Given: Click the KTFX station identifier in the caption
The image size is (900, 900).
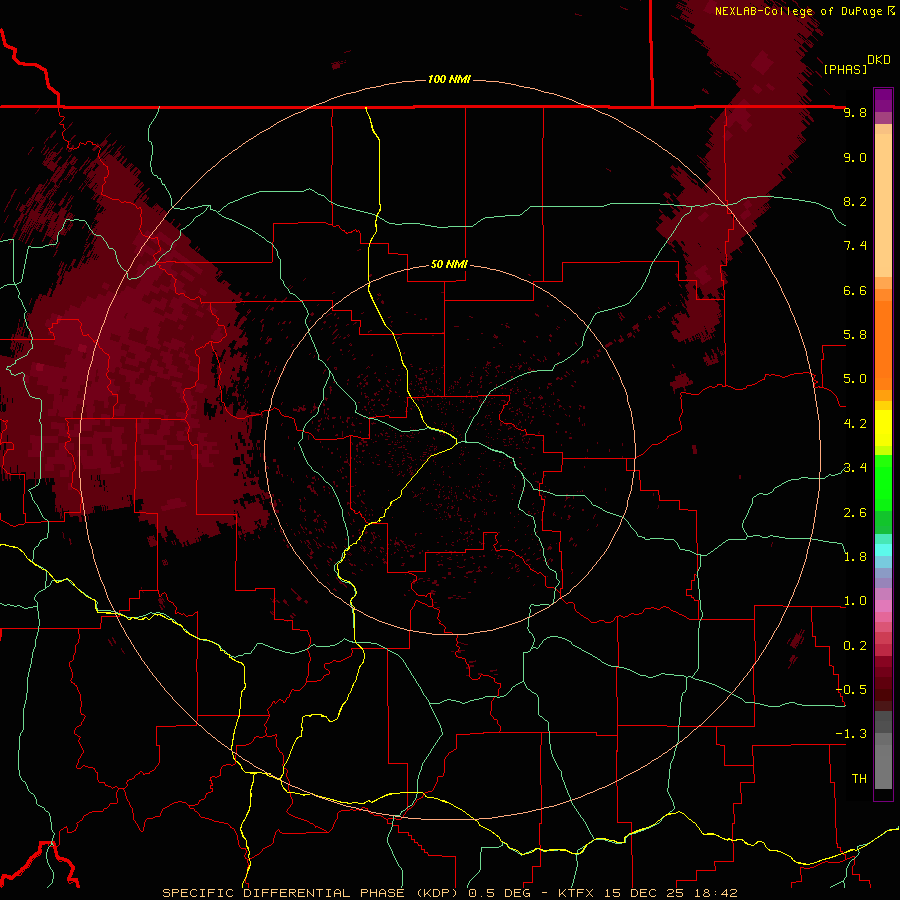Looking at the screenshot, I should point(577,893).
